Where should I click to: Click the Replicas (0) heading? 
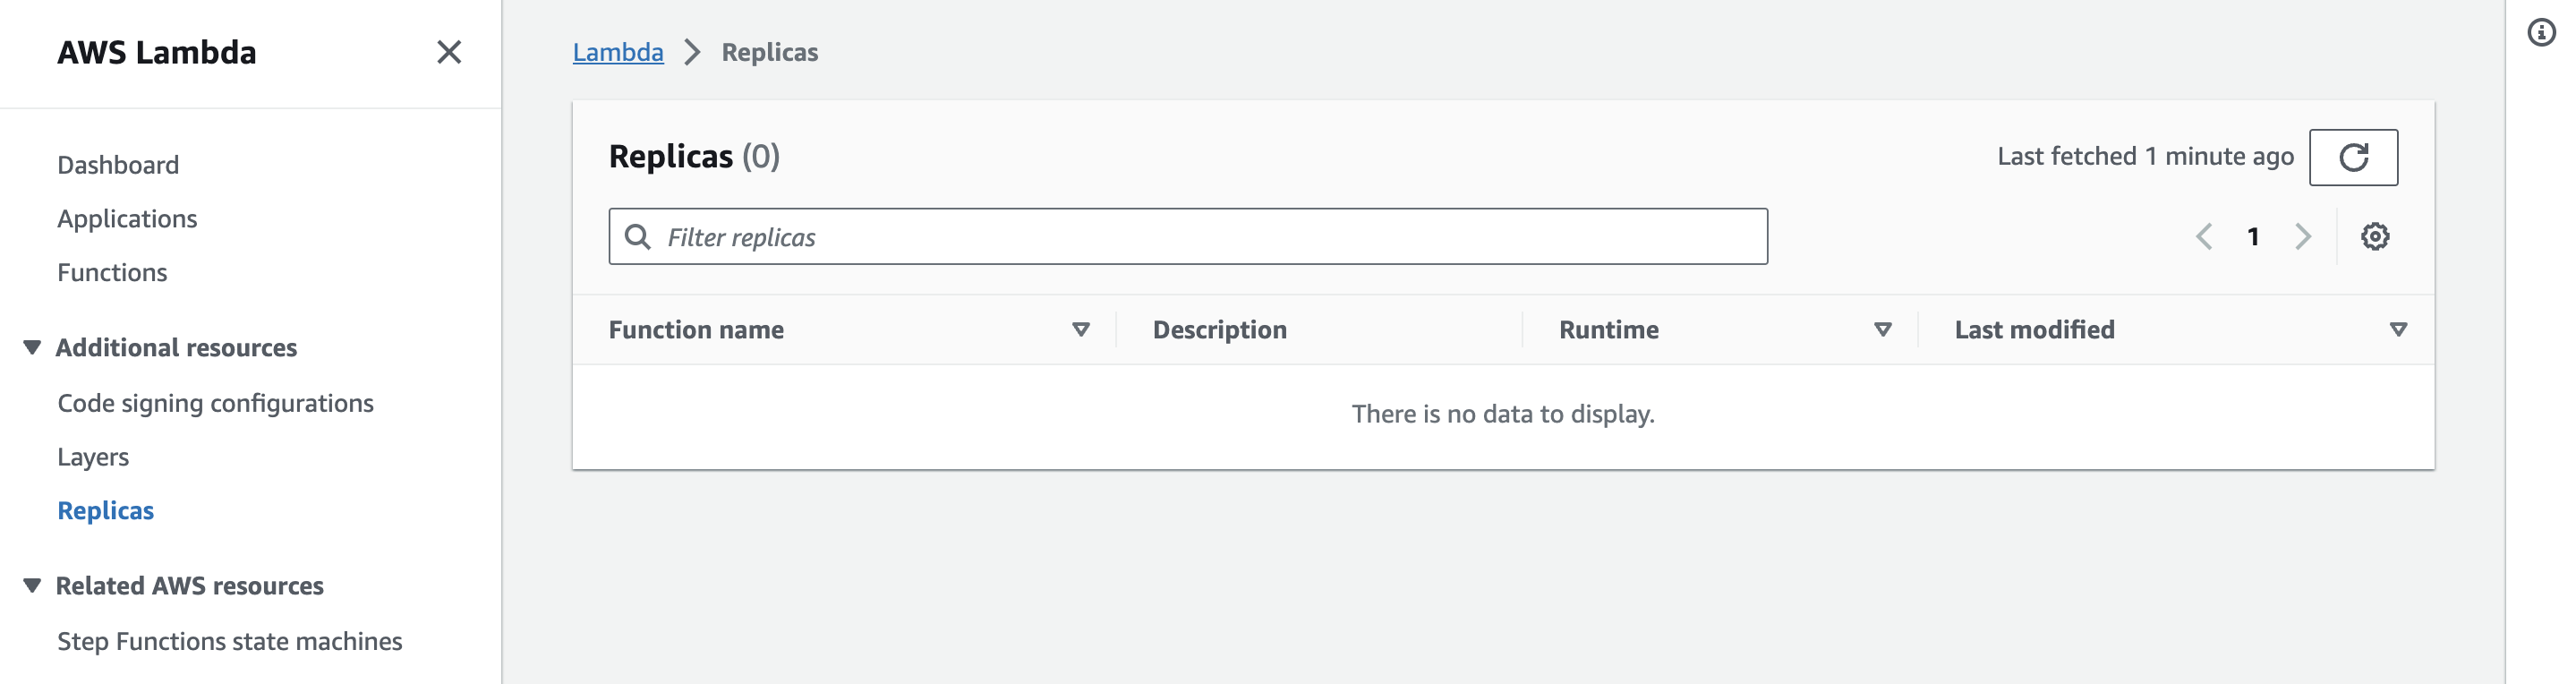coord(694,157)
